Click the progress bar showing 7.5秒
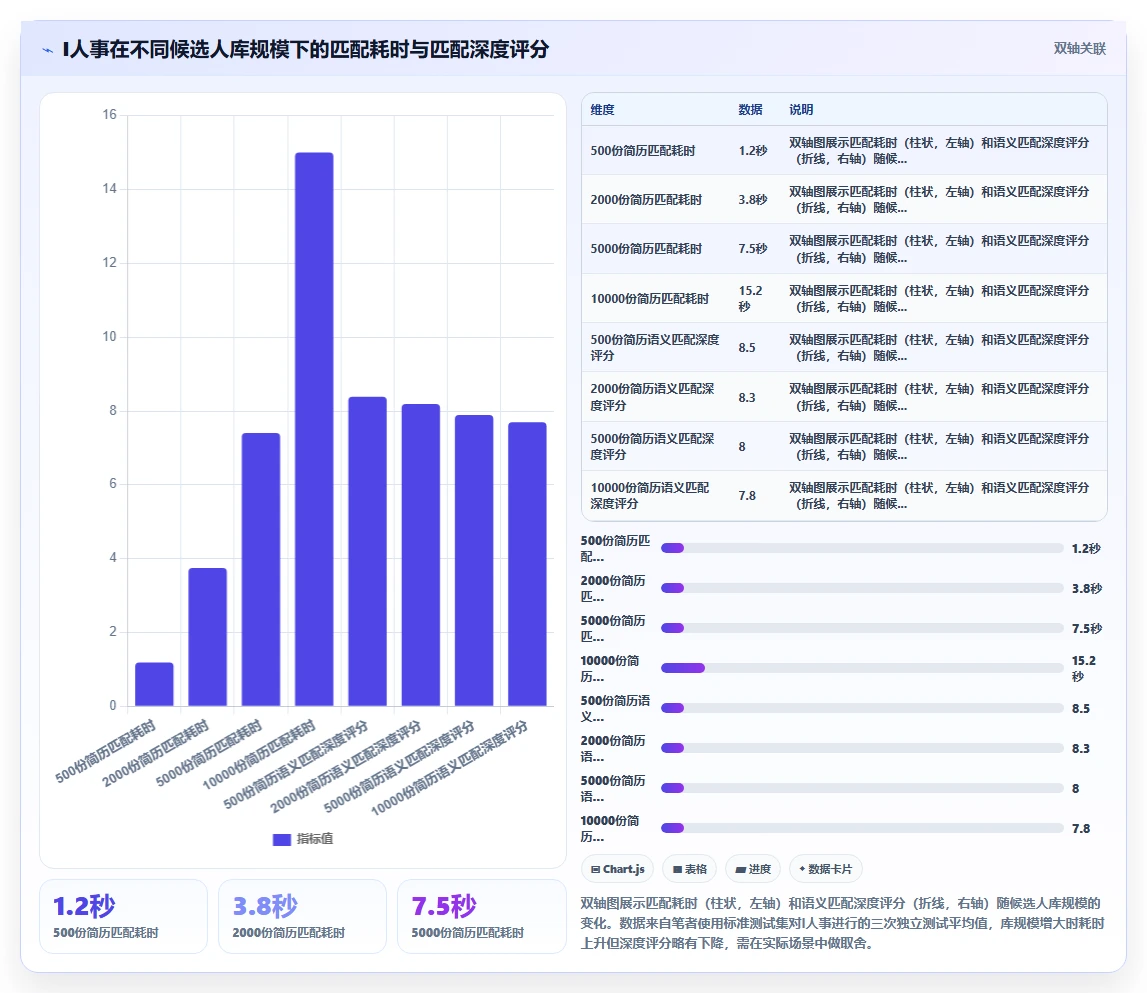 click(x=862, y=628)
